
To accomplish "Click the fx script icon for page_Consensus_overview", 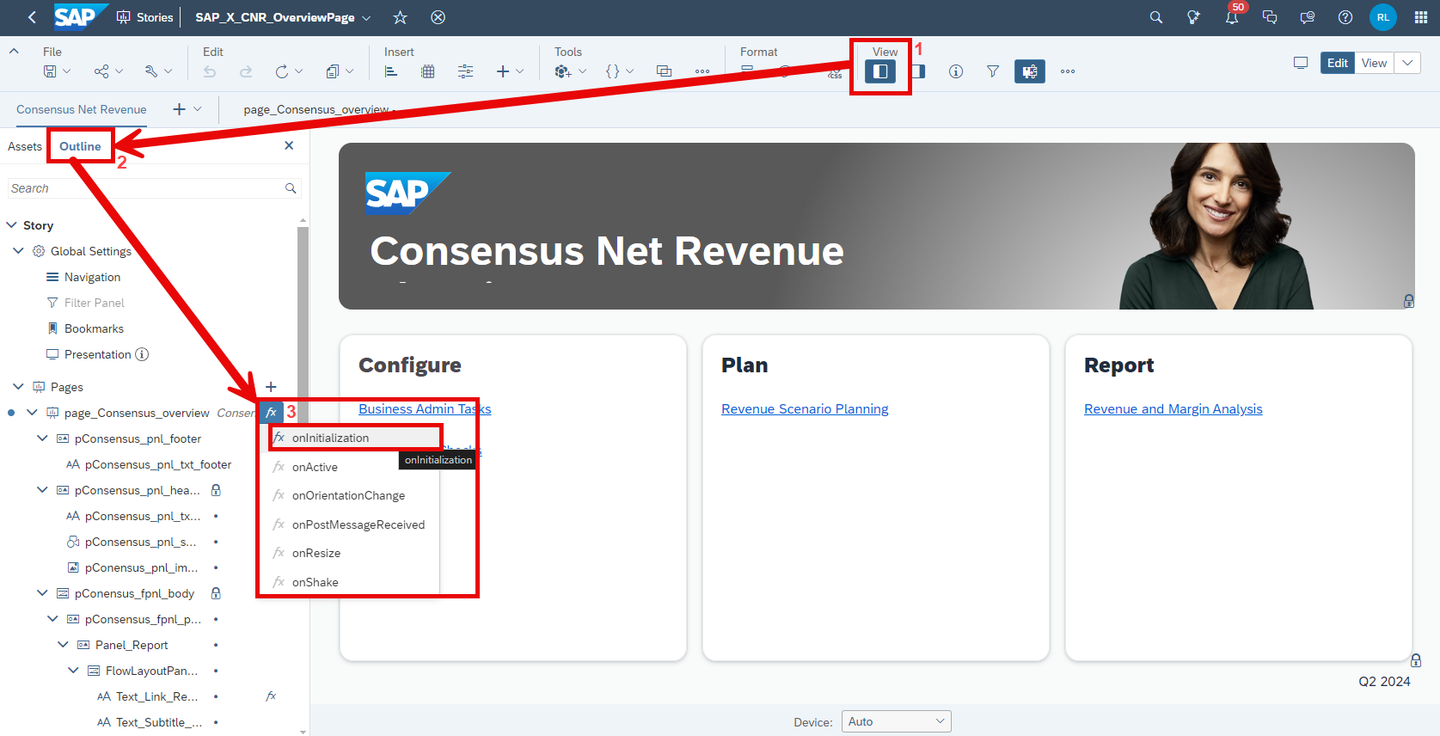I will tap(271, 412).
